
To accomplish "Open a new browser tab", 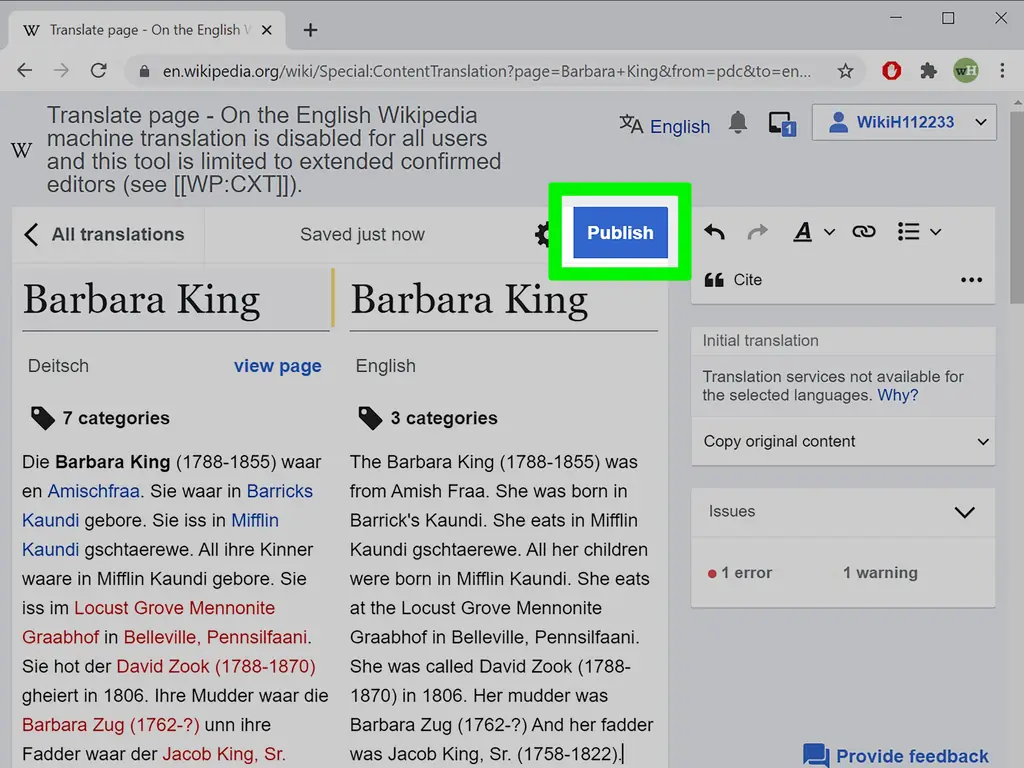I will point(310,30).
